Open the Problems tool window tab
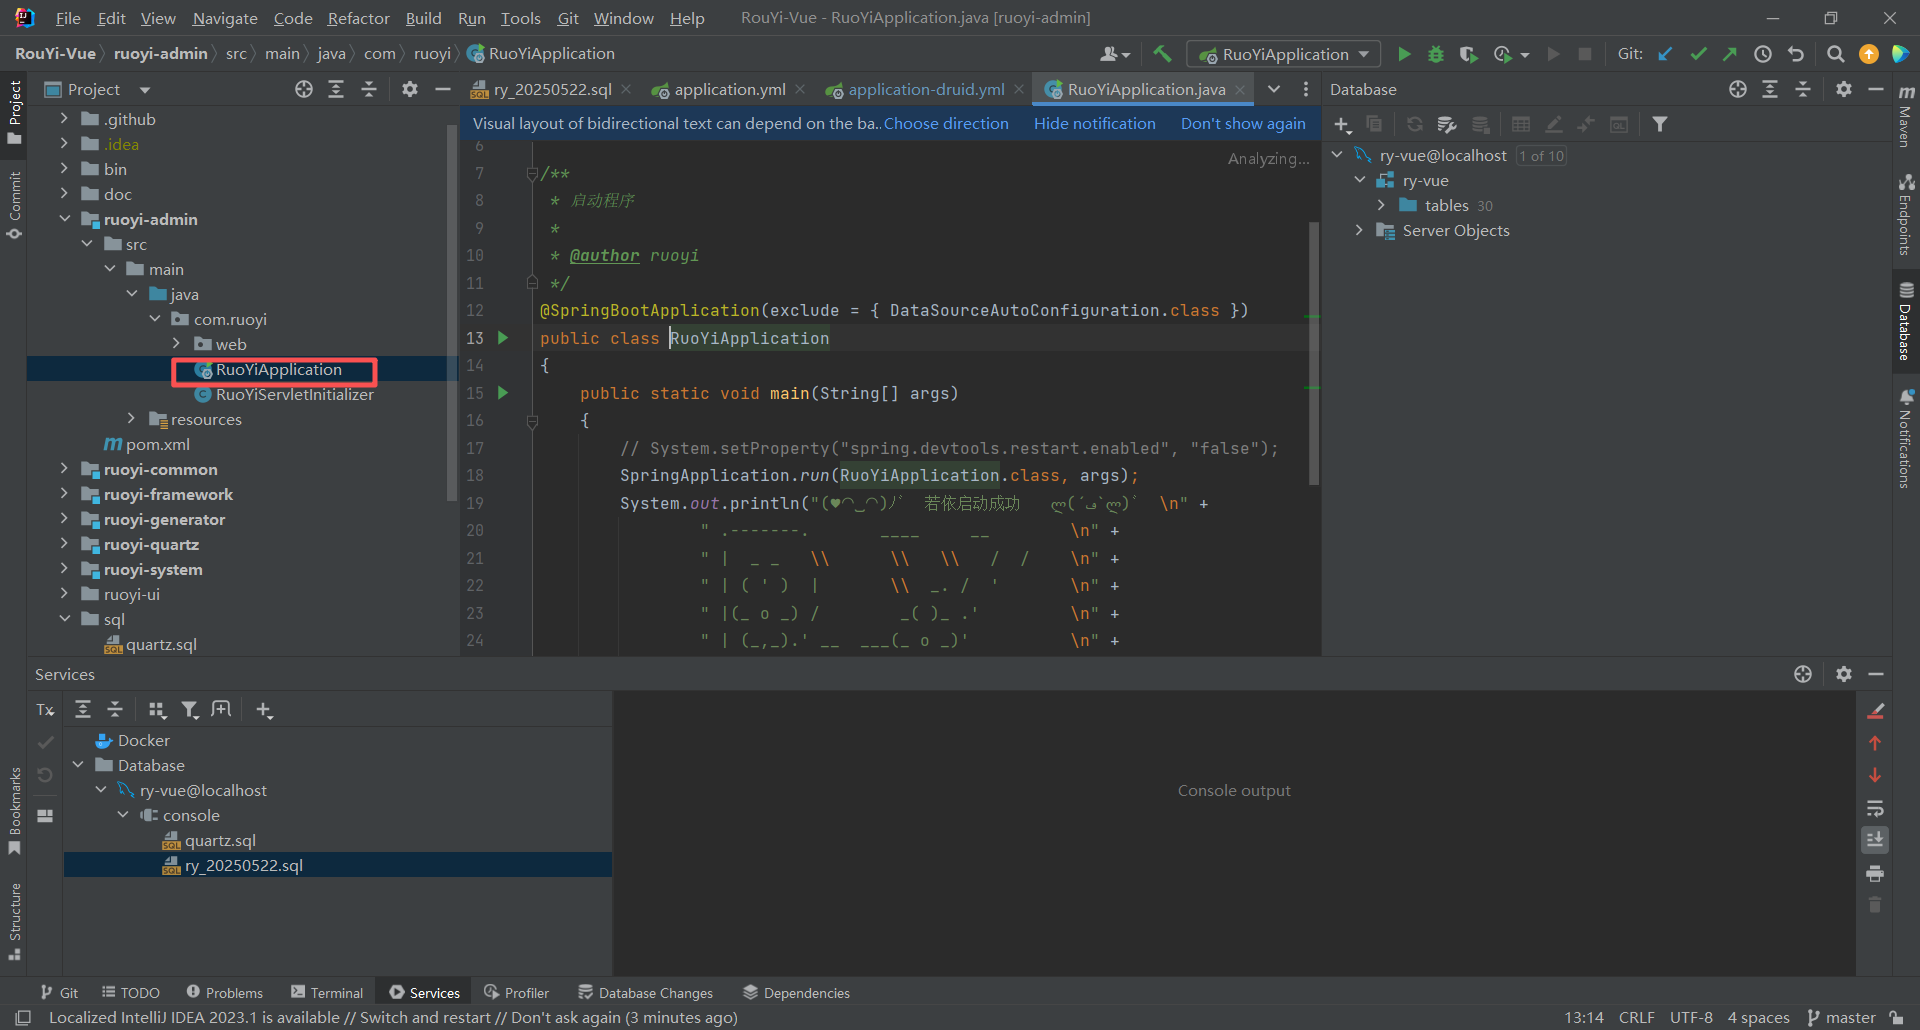Viewport: 1920px width, 1030px height. pyautogui.click(x=225, y=992)
